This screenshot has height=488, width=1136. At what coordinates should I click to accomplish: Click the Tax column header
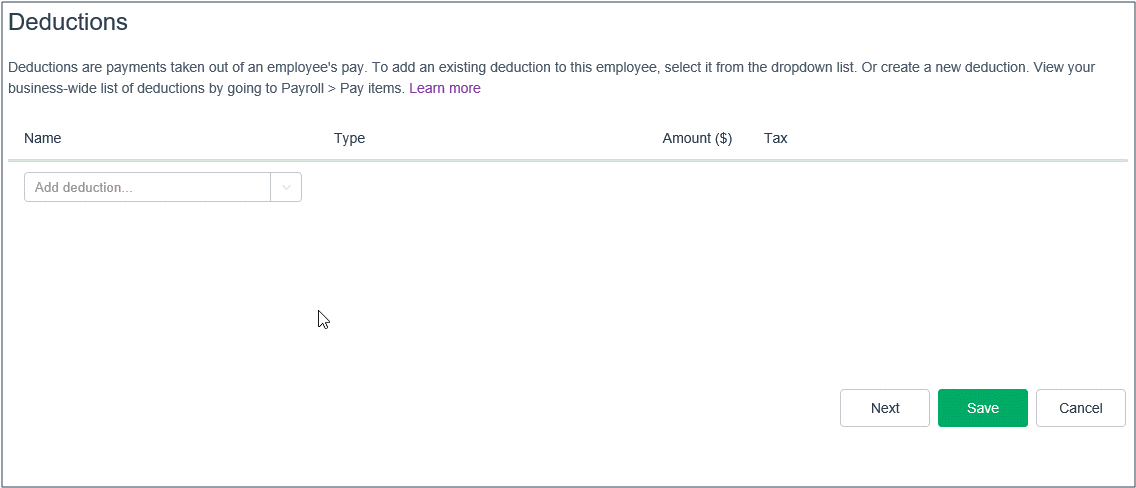coord(775,138)
